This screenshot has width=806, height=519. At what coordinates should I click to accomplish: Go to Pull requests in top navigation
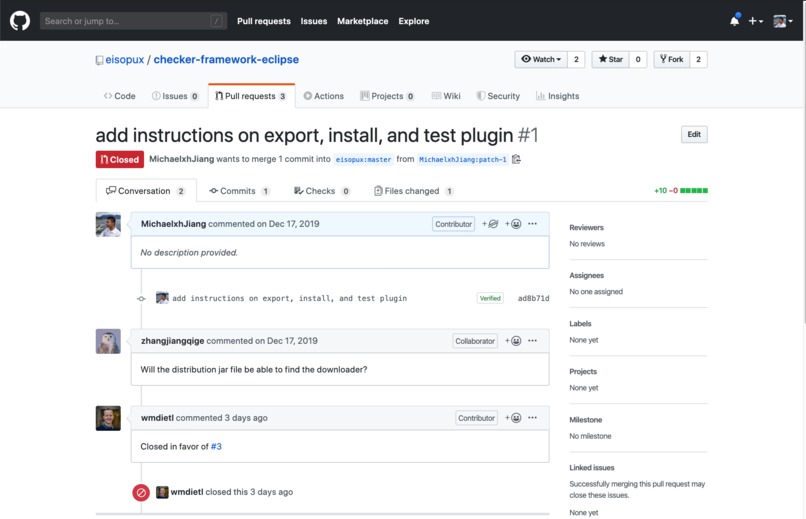(x=264, y=21)
